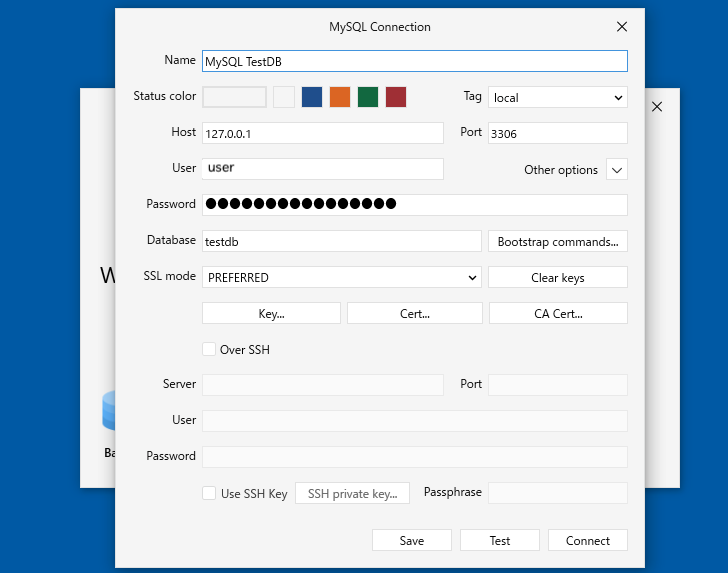
Task: Click the SSH Password field
Action: pos(415,457)
